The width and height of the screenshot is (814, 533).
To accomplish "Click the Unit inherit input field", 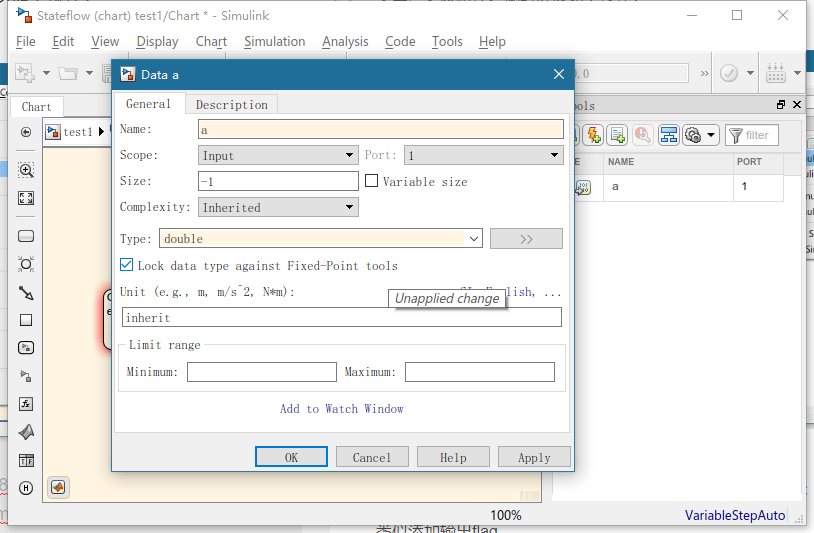I will pyautogui.click(x=342, y=317).
